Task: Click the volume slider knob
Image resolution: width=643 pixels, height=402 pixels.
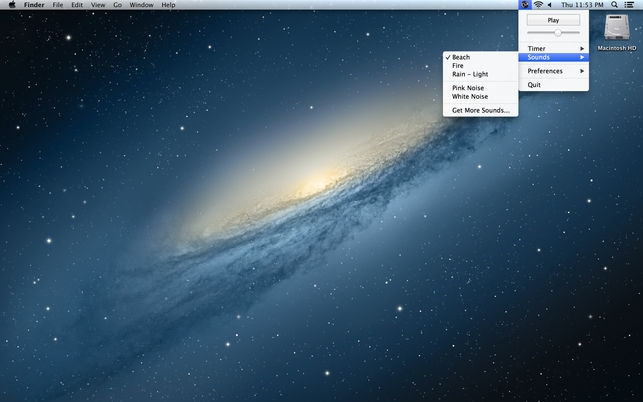Action: (557, 33)
